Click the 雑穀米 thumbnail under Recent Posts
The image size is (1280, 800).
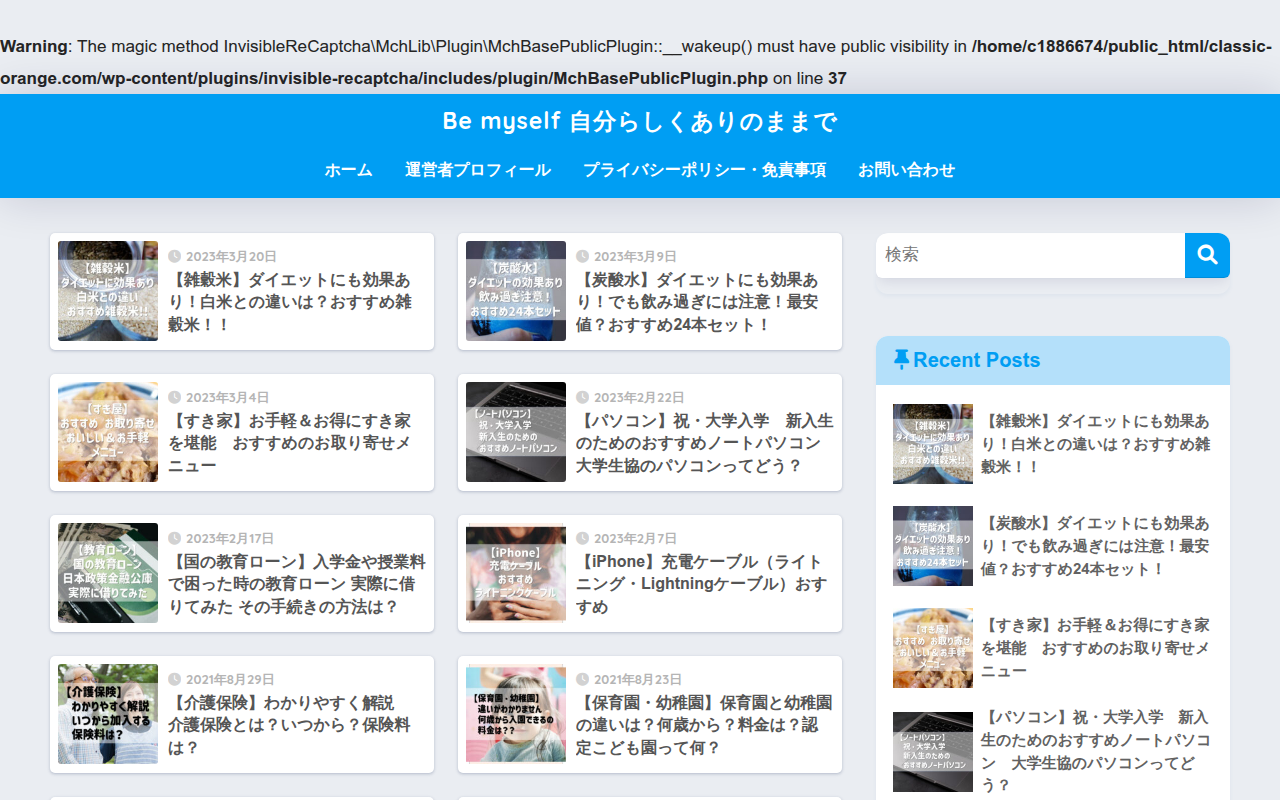click(933, 444)
